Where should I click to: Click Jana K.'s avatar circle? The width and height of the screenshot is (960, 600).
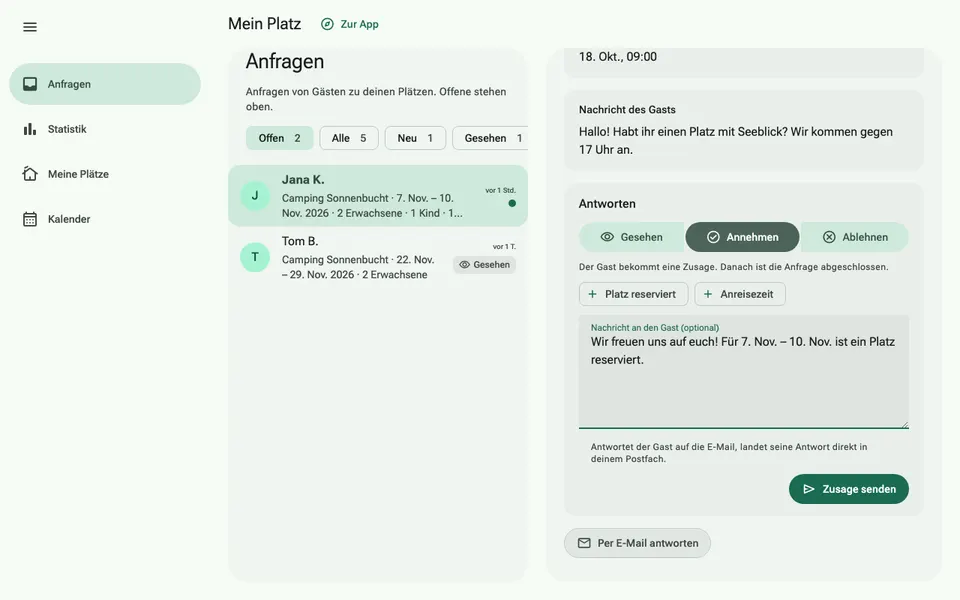click(255, 196)
